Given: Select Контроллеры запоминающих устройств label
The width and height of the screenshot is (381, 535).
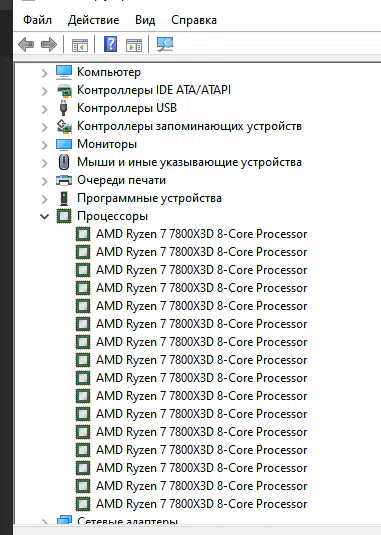Looking at the screenshot, I should [189, 126].
